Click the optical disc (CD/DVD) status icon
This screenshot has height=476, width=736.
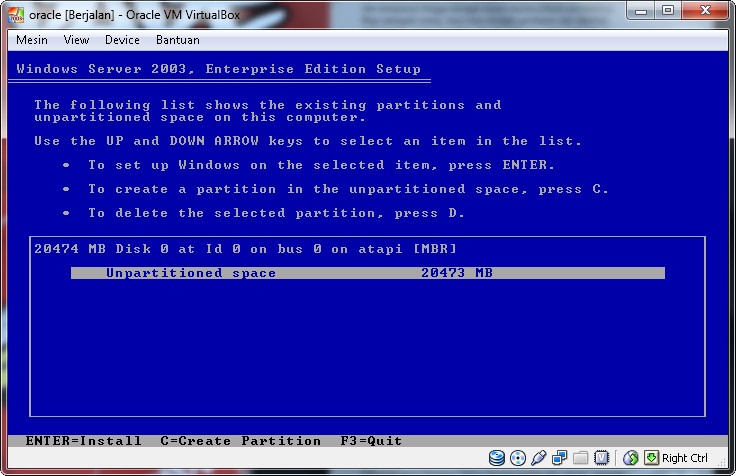click(518, 458)
